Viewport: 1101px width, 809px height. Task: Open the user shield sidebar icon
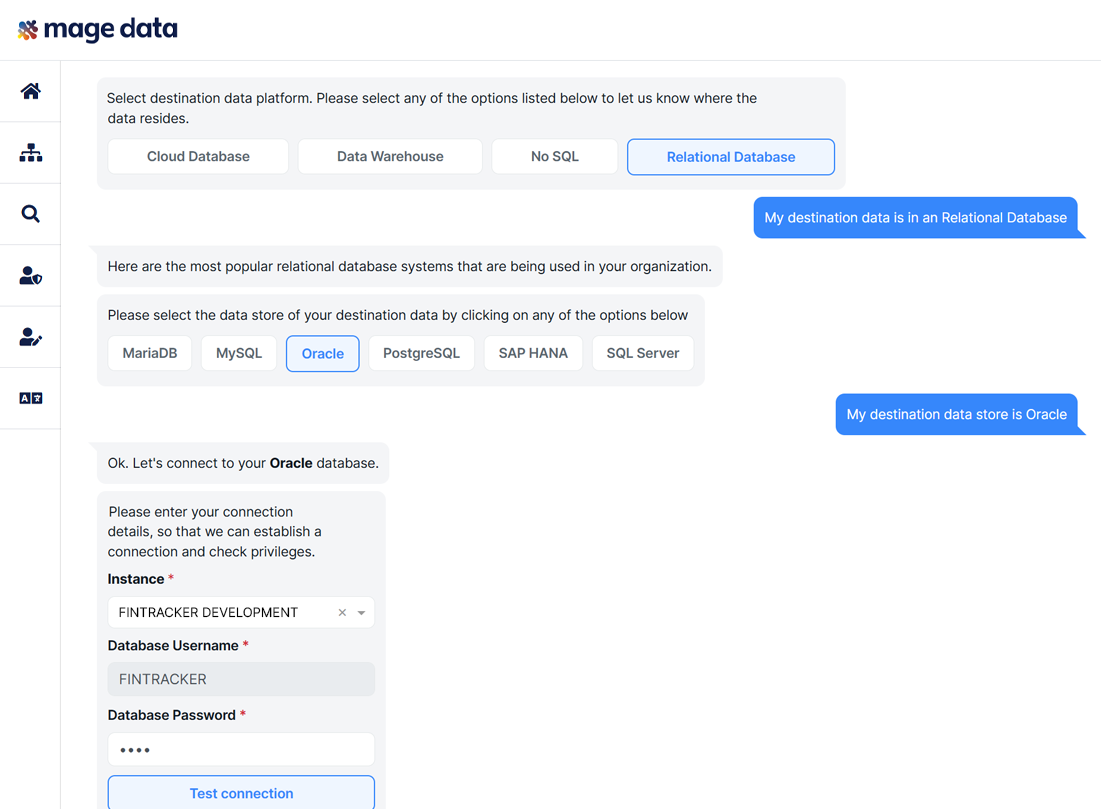pyautogui.click(x=30, y=276)
